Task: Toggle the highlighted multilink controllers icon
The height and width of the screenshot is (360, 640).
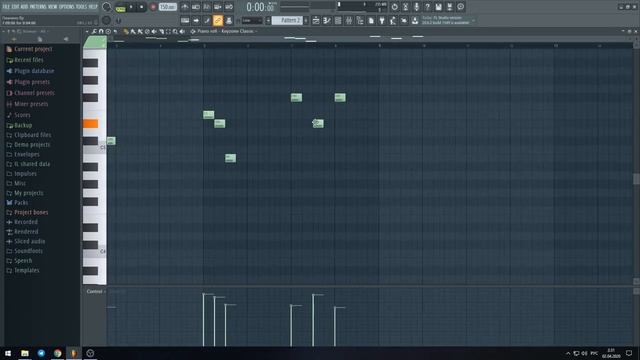Action: click(218, 20)
